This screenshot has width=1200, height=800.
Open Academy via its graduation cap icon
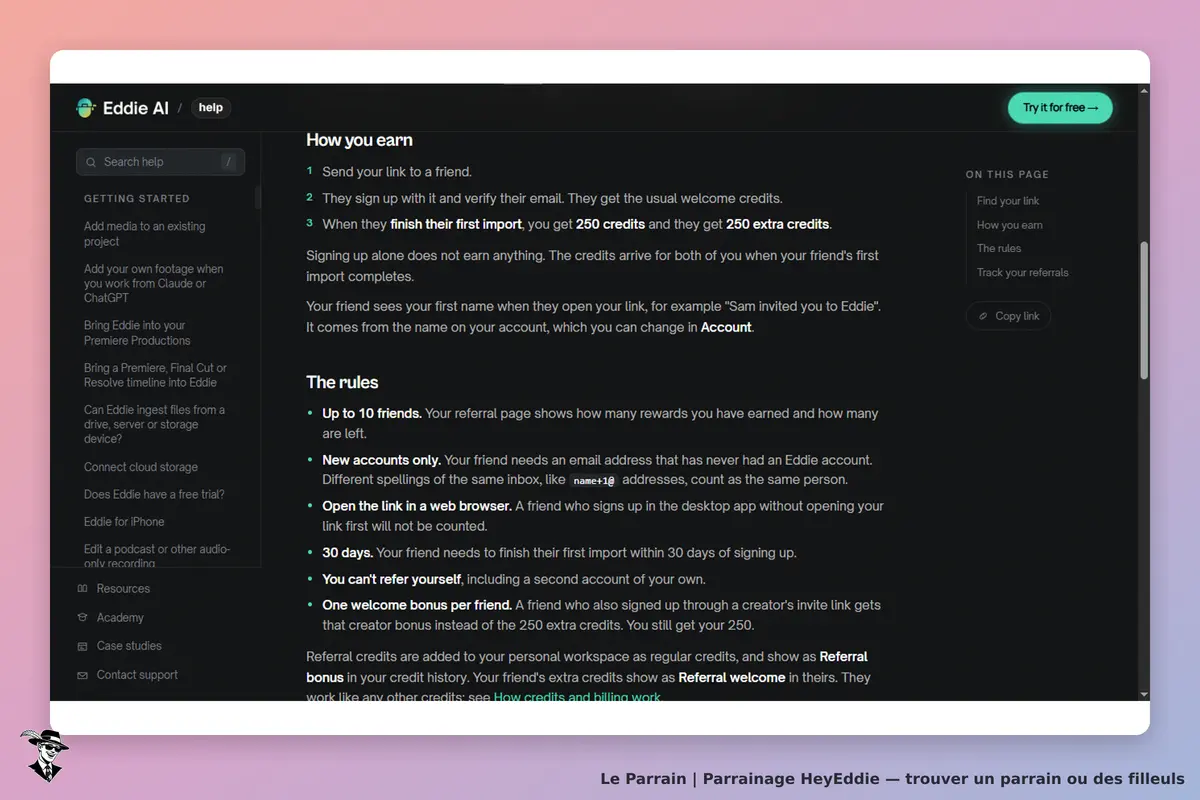coord(83,618)
